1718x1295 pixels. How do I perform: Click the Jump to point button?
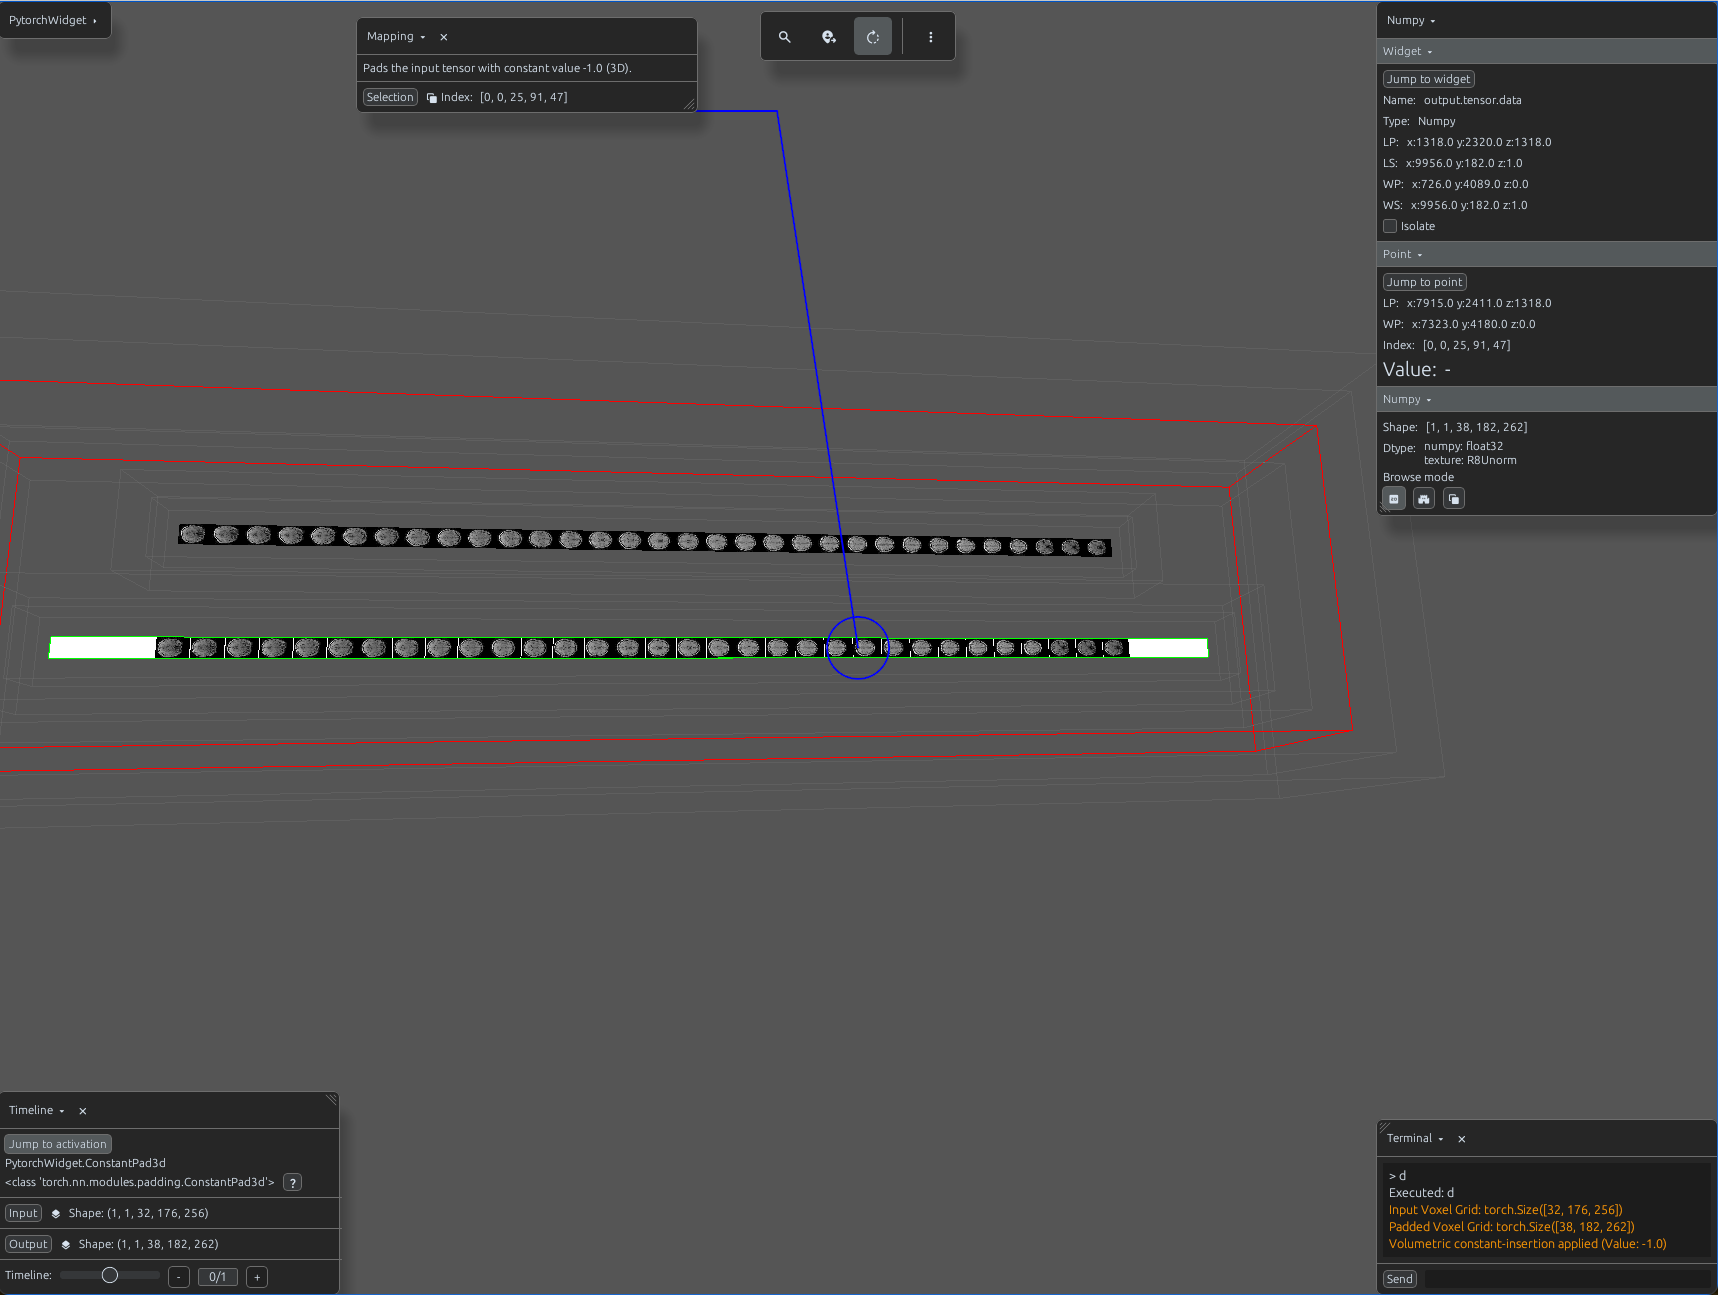click(x=1424, y=282)
